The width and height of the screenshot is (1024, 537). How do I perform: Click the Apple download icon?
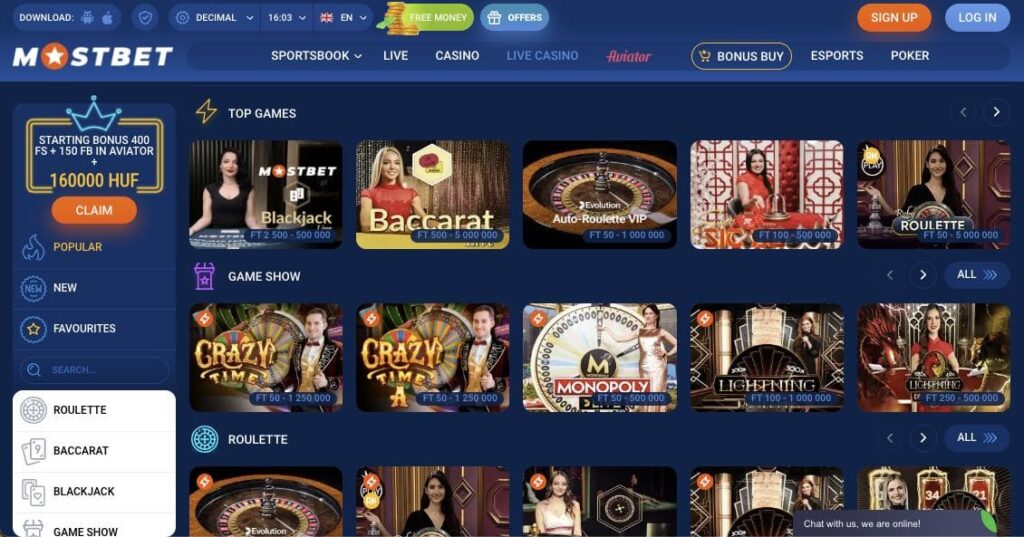tap(108, 18)
